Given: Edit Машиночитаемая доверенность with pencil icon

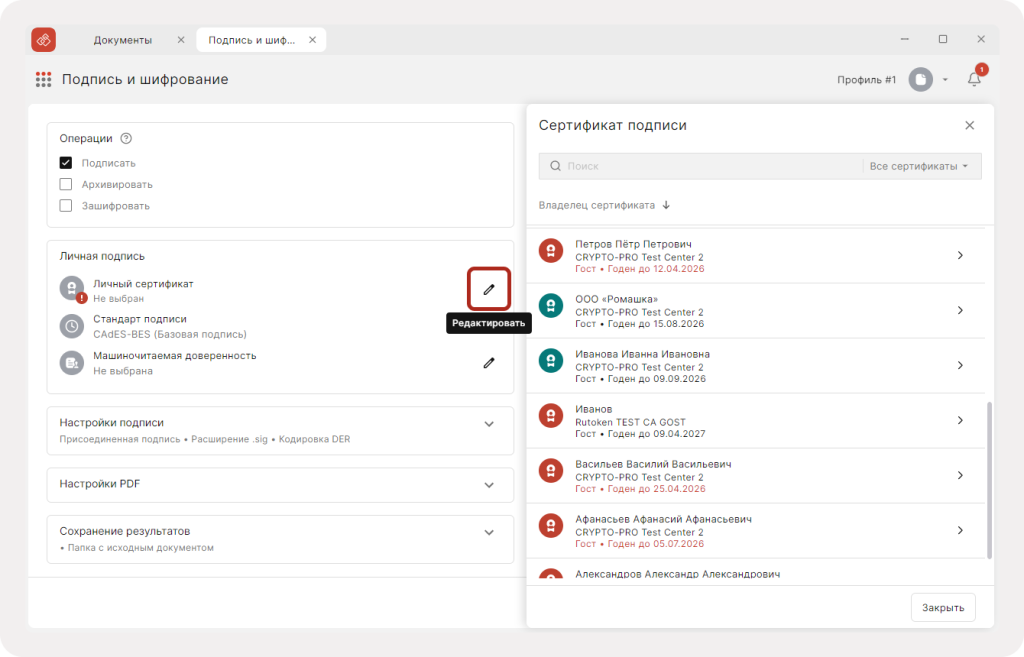Looking at the screenshot, I should pyautogui.click(x=488, y=362).
